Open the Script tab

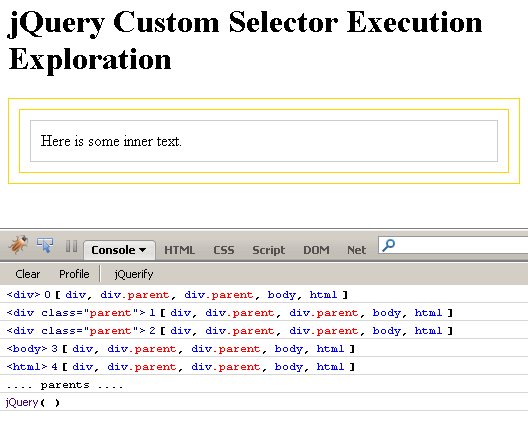(269, 250)
